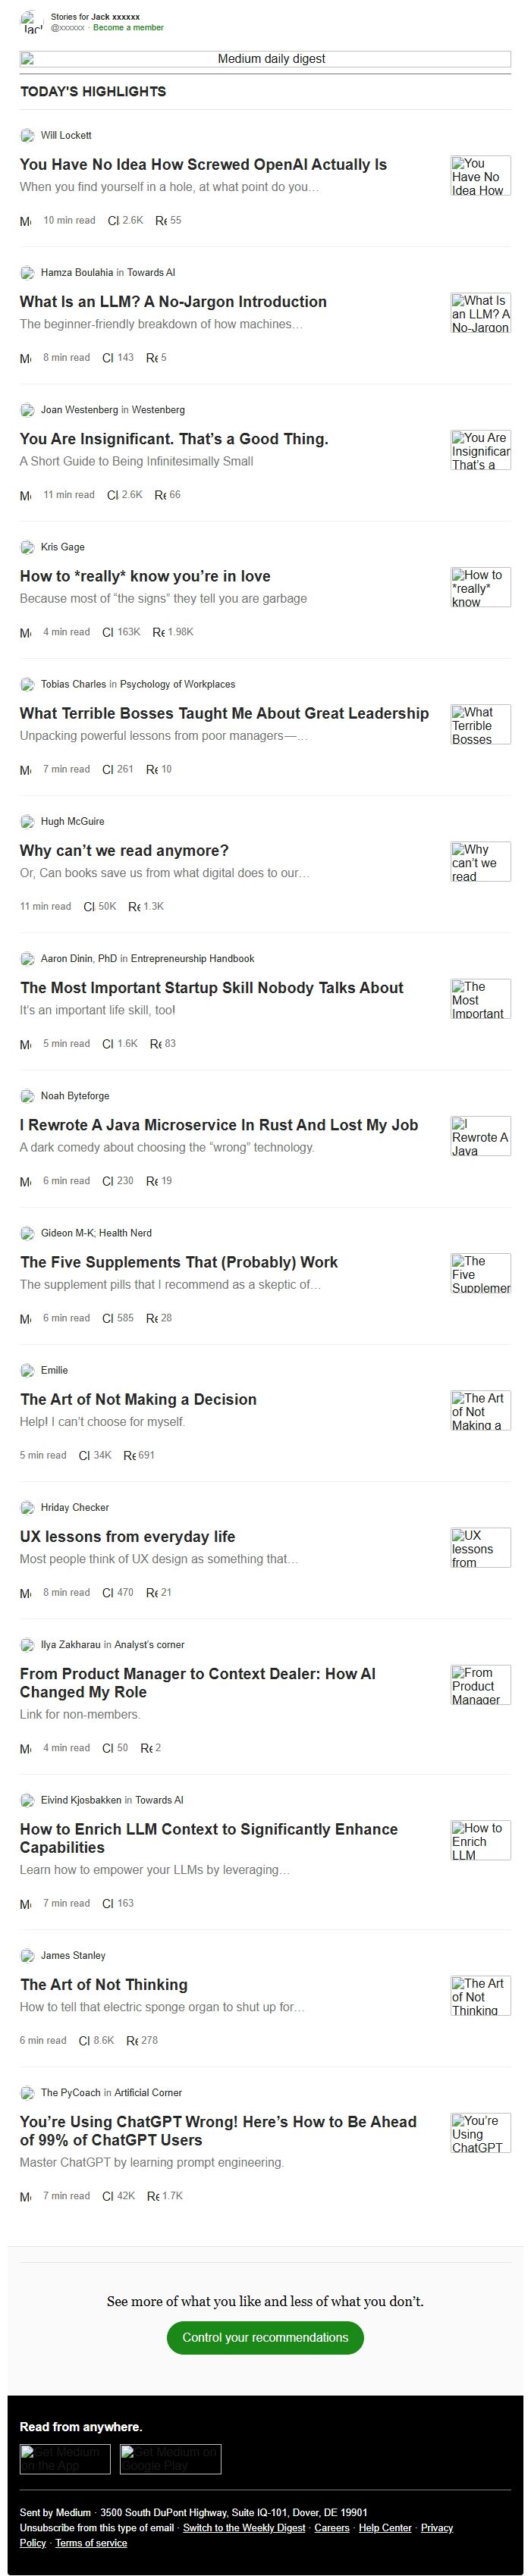Viewport: 531px width, 2576px height.
Task: Click claps icon beside 163K
Action: tap(108, 632)
